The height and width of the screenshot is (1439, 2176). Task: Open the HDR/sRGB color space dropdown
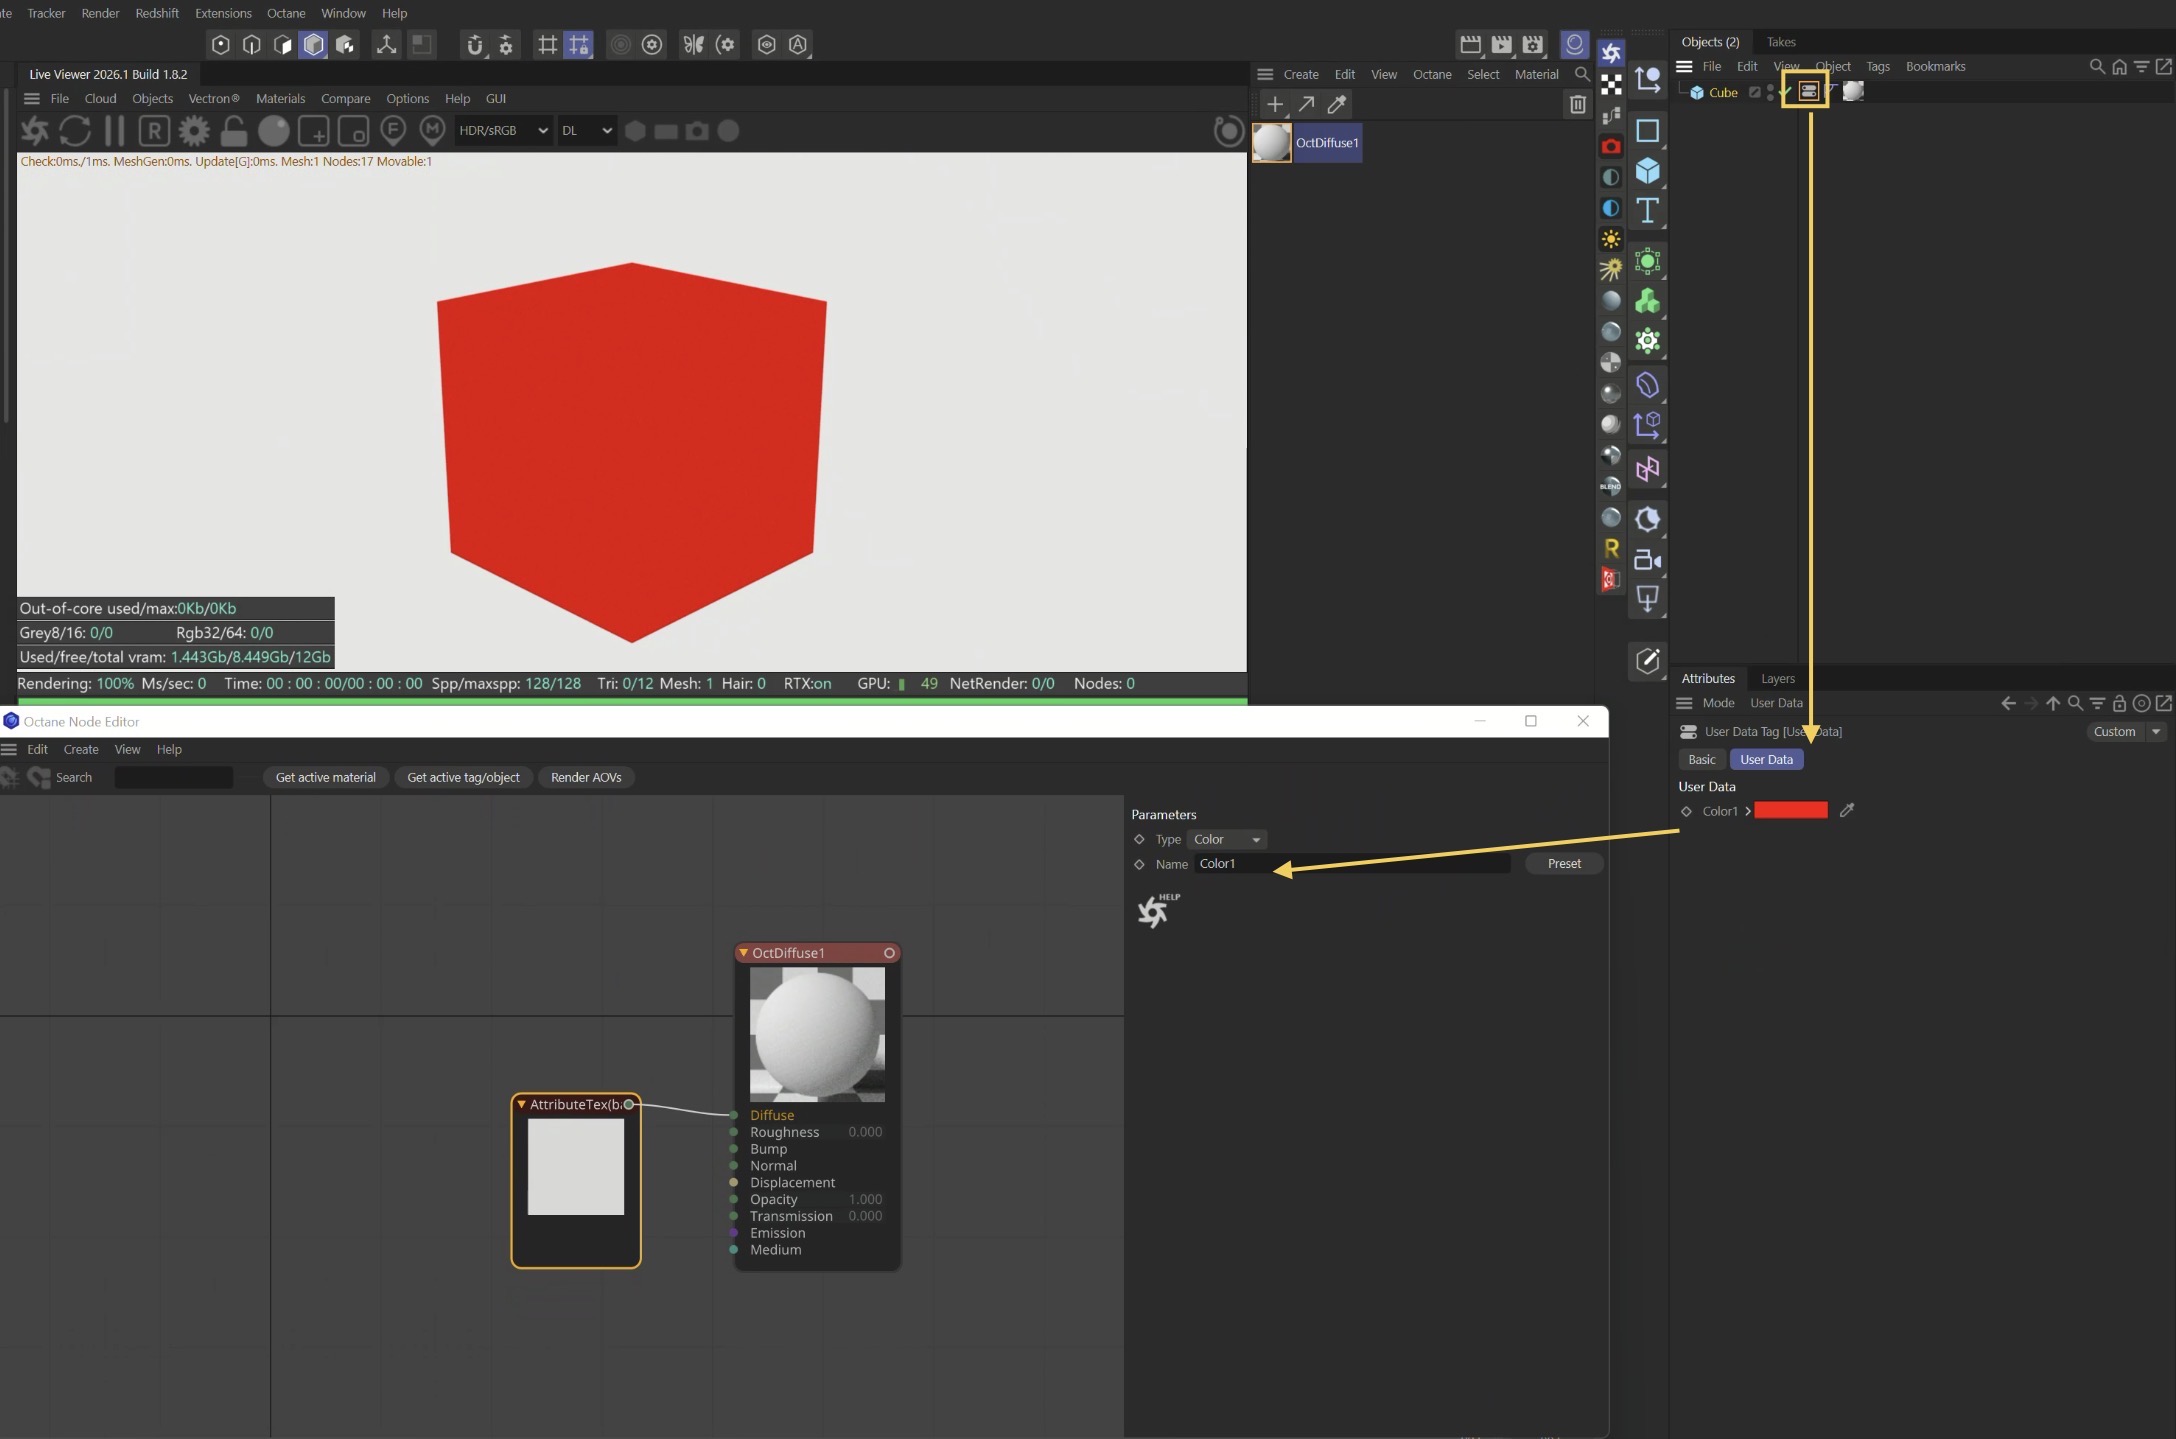[502, 131]
